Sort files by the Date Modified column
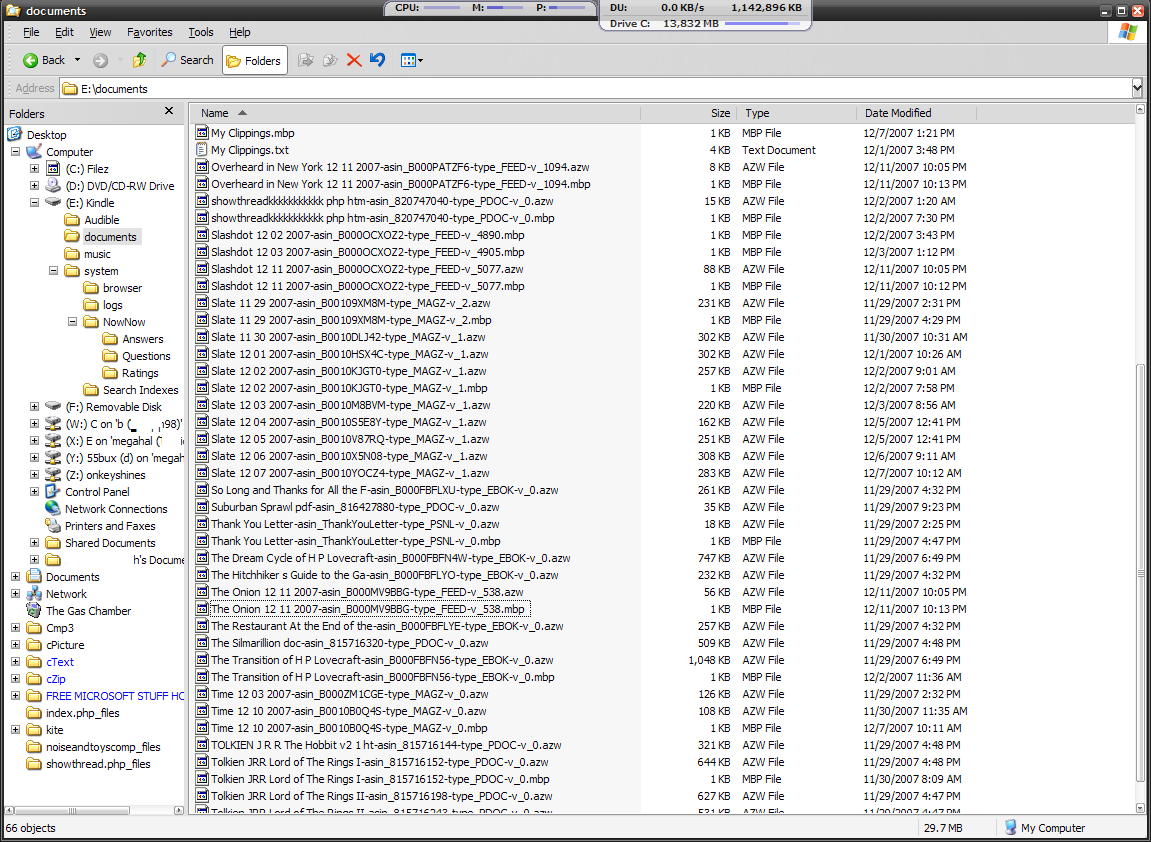 click(916, 113)
